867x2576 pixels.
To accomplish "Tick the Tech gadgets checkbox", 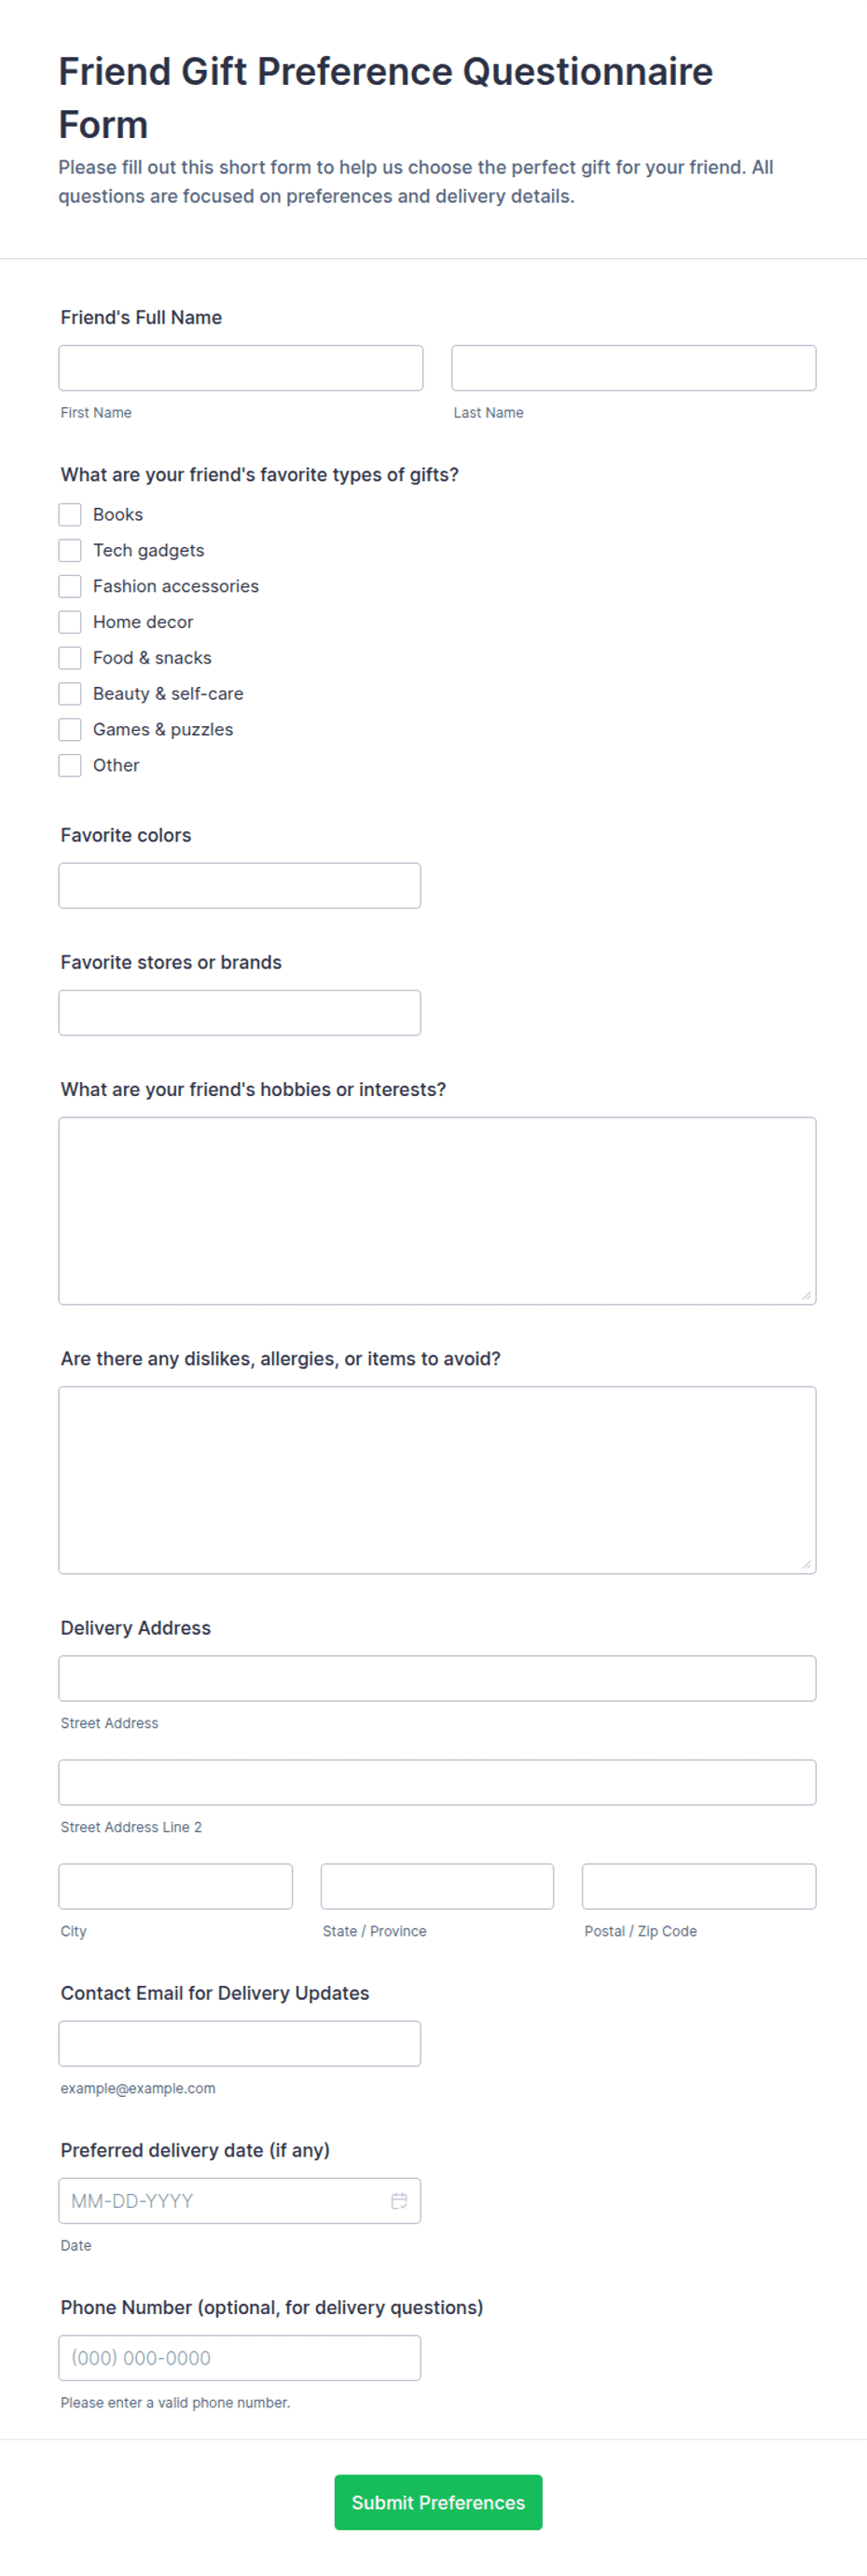I will 70,550.
